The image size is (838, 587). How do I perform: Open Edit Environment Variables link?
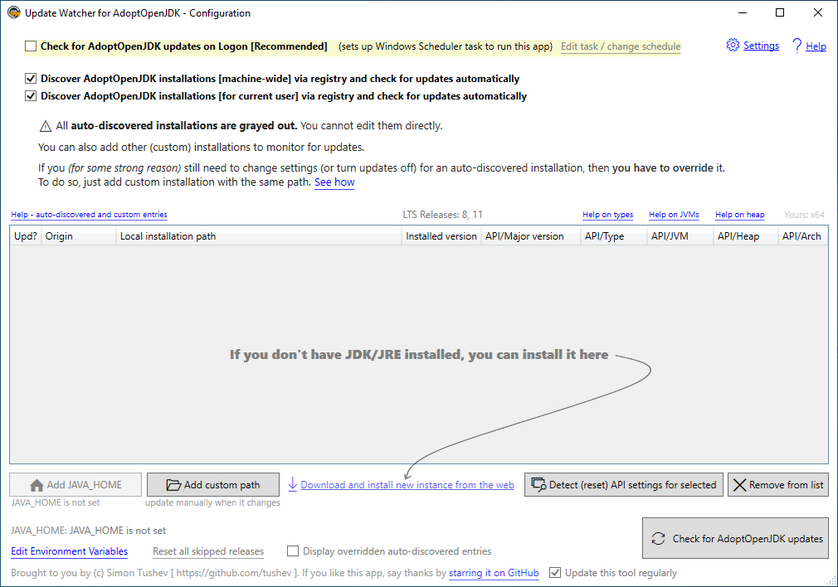coord(69,551)
